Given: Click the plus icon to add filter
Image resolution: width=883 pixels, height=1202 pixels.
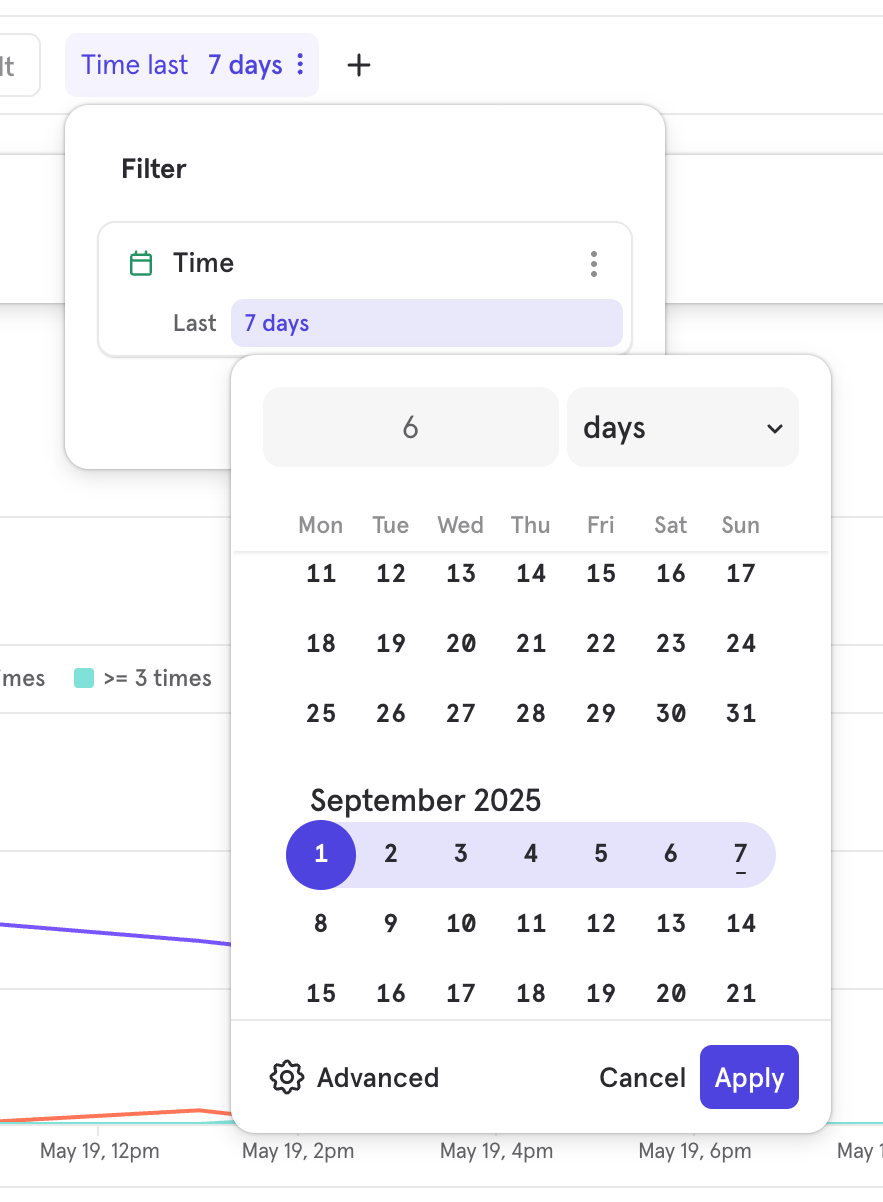Looking at the screenshot, I should (x=358, y=66).
